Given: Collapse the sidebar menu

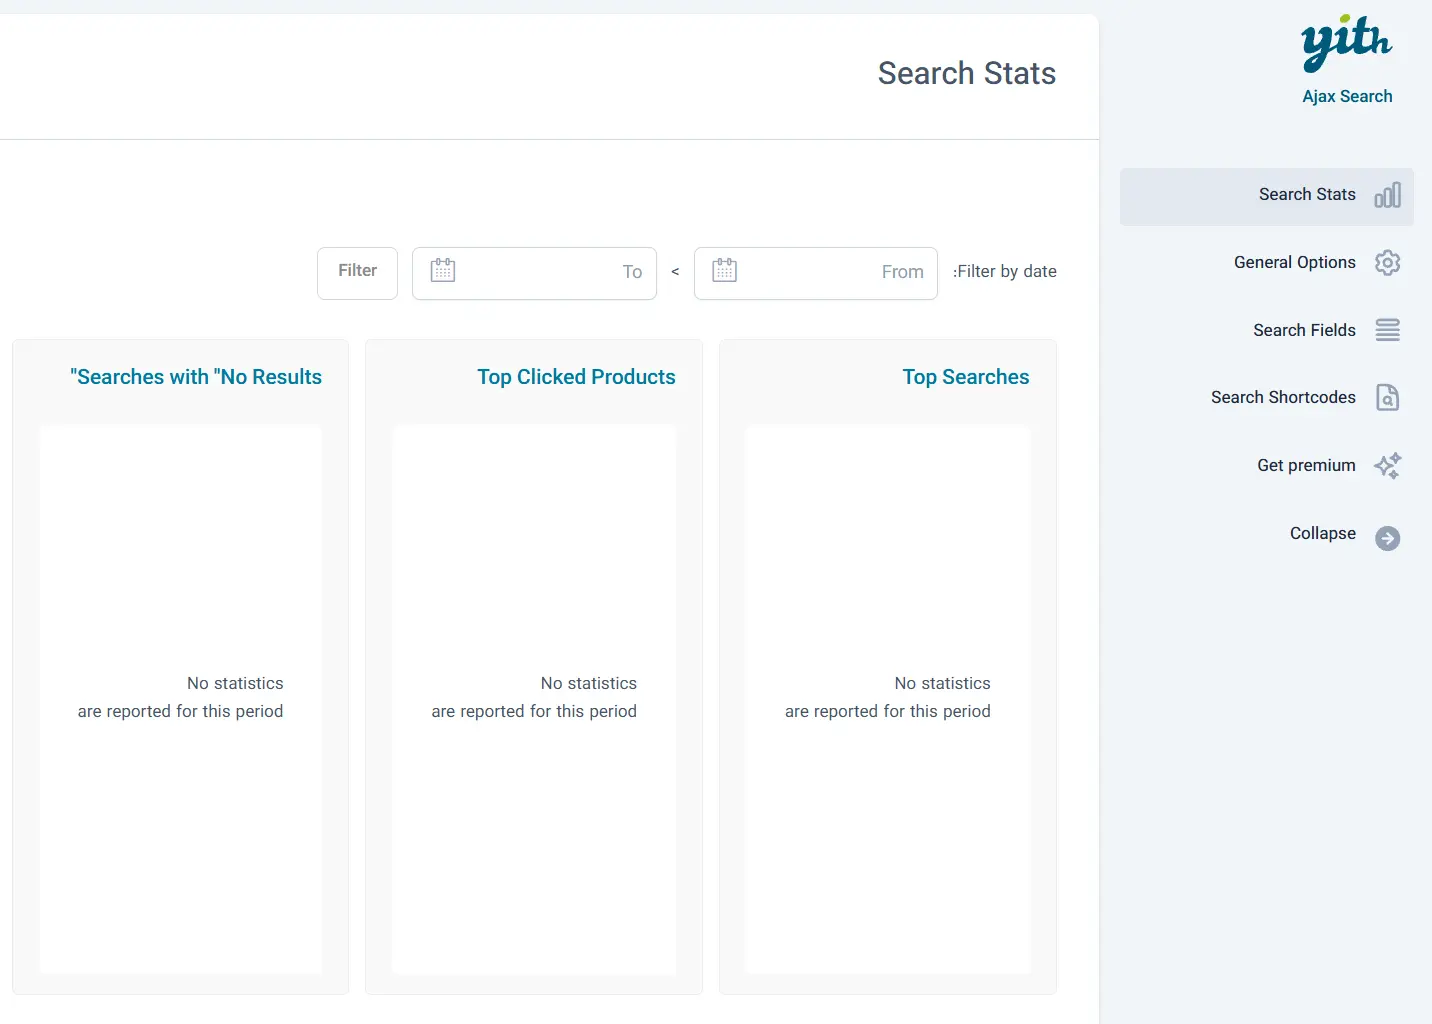Looking at the screenshot, I should (1267, 534).
